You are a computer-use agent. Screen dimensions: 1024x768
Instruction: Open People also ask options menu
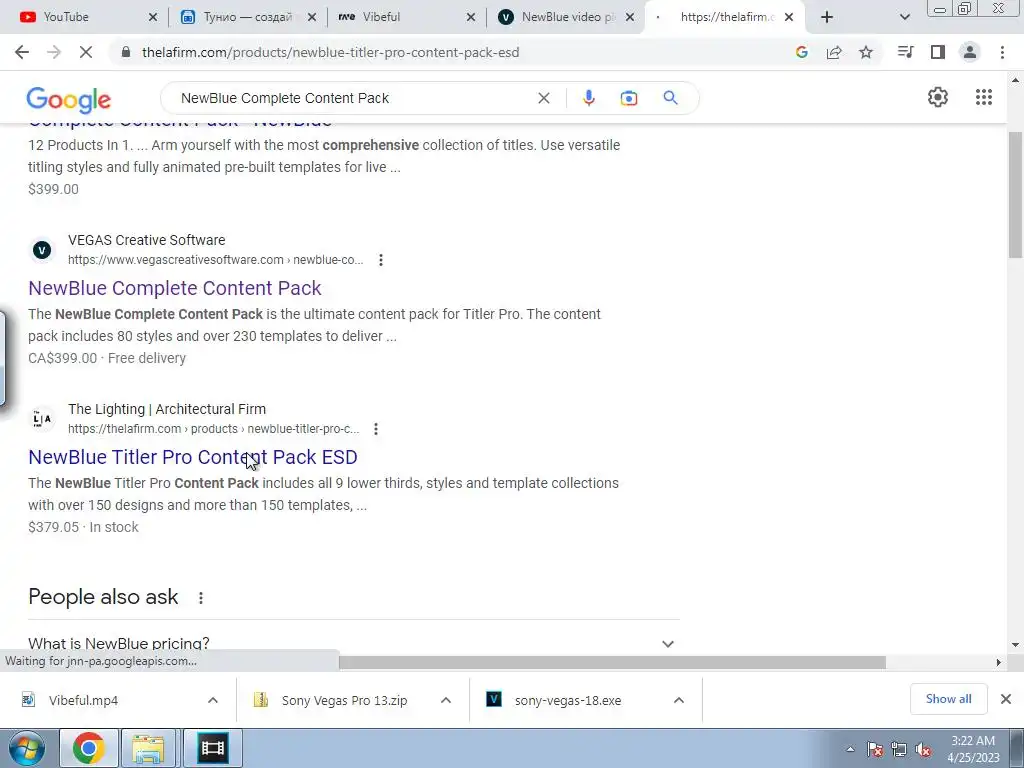point(200,598)
